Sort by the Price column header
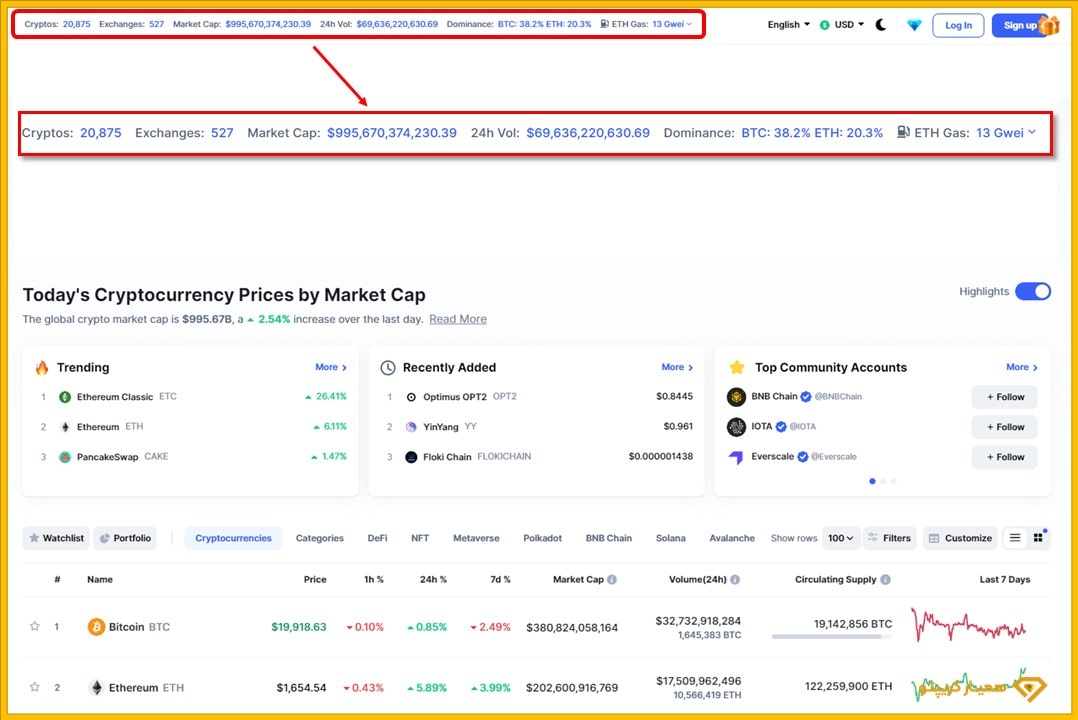This screenshot has height=720, width=1078. (315, 580)
